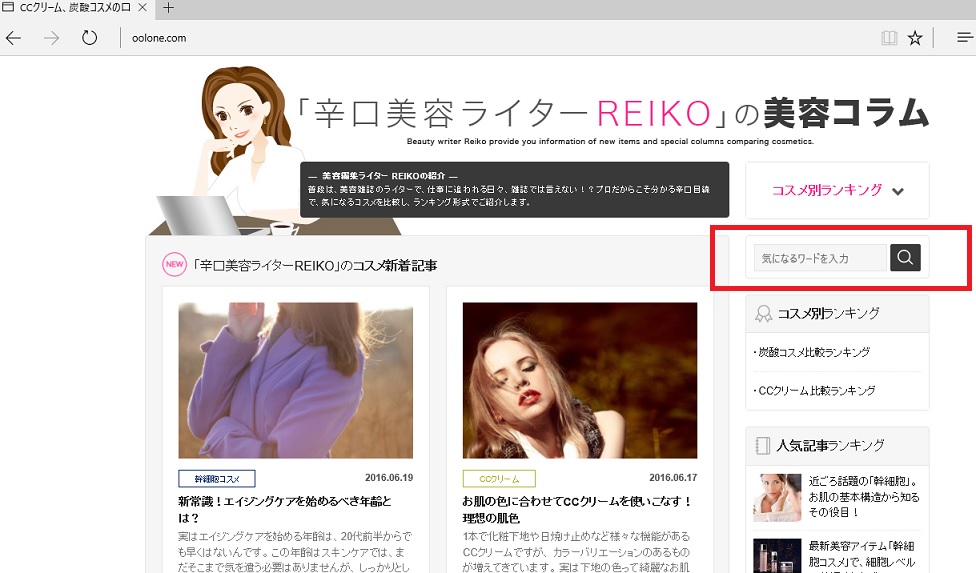Click the ribbon icon by コスメ別ランキング heading

pyautogui.click(x=763, y=314)
